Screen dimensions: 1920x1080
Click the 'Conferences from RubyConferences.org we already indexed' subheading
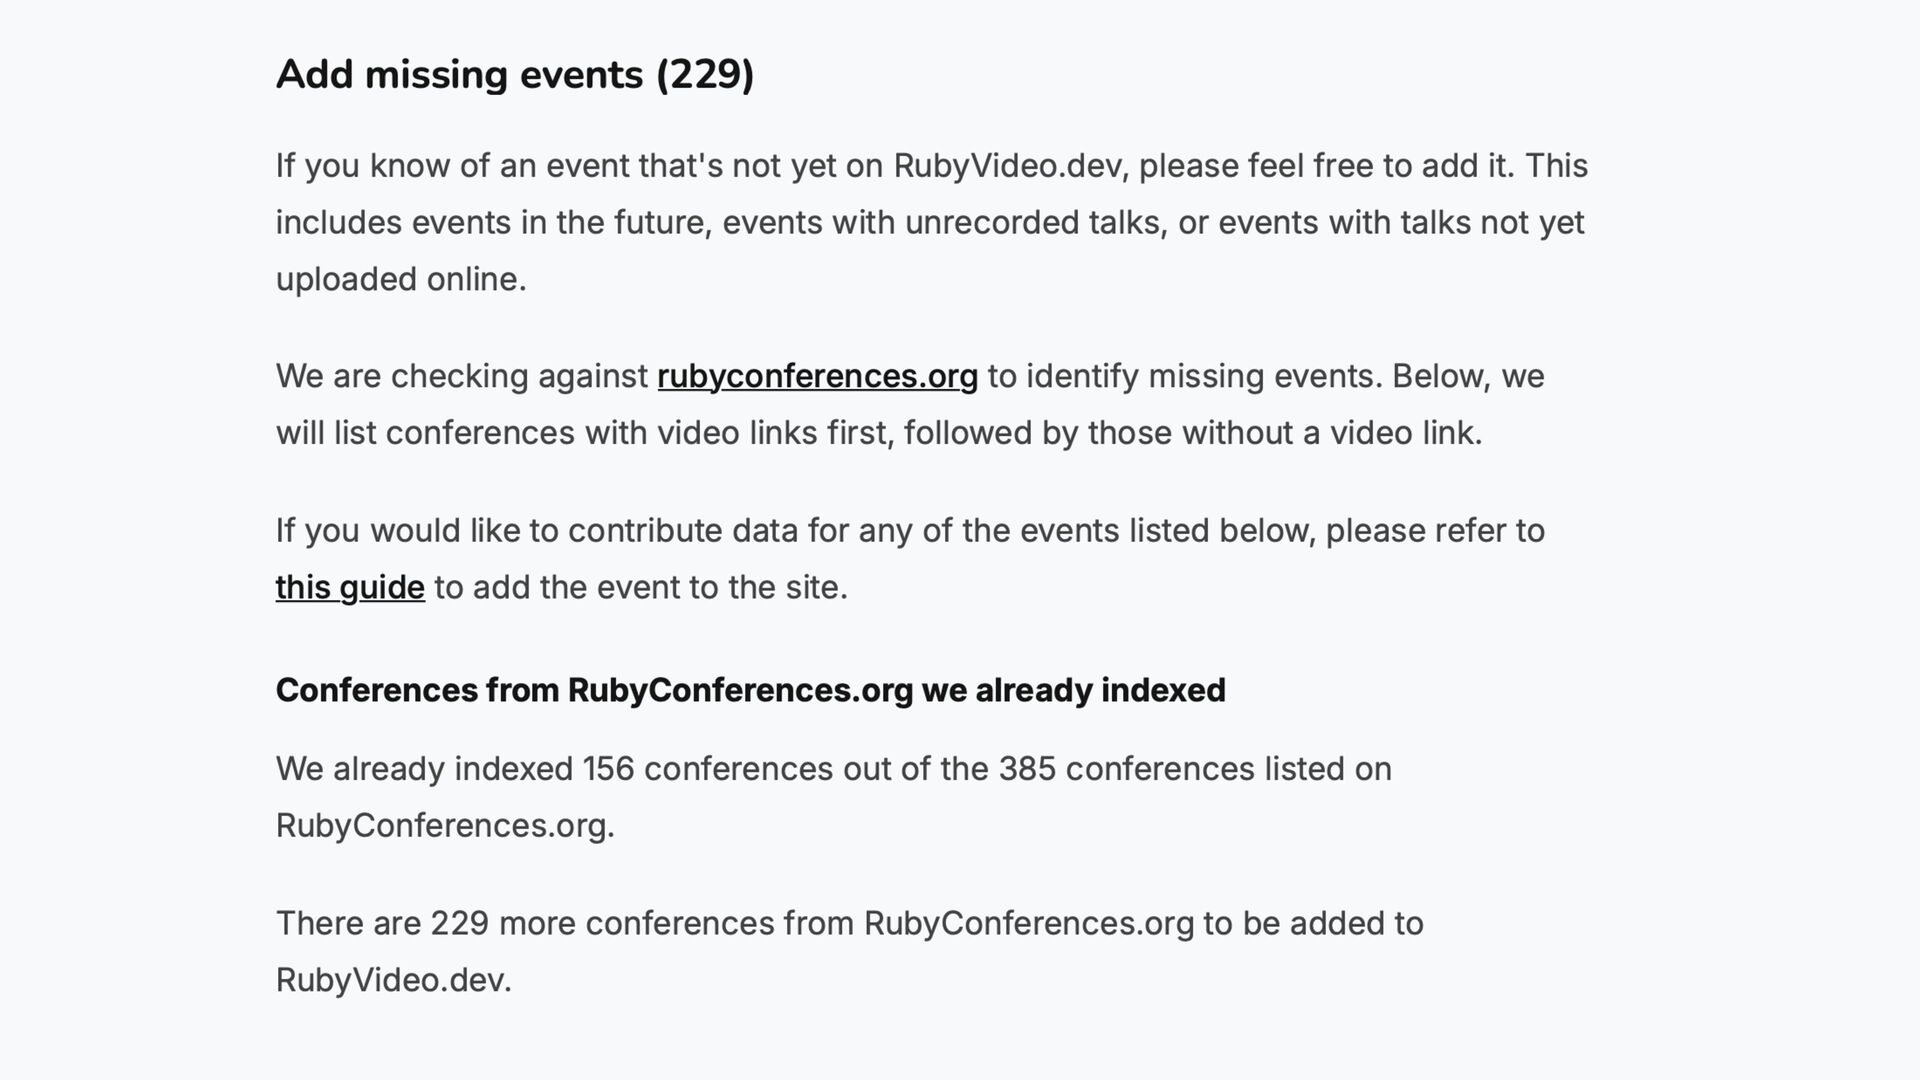[750, 690]
